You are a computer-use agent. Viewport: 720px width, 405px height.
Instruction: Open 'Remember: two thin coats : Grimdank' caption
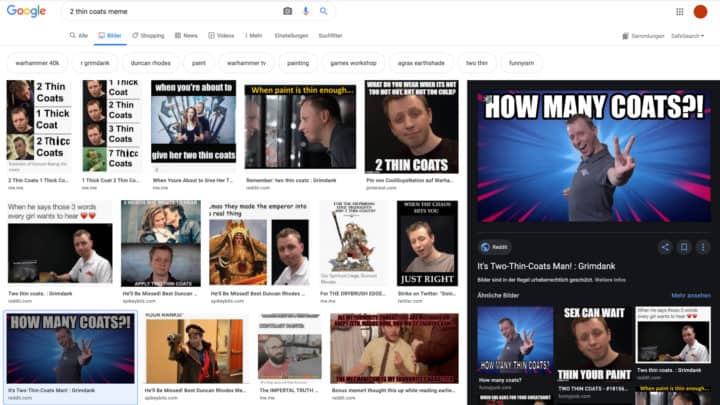[x=291, y=180]
